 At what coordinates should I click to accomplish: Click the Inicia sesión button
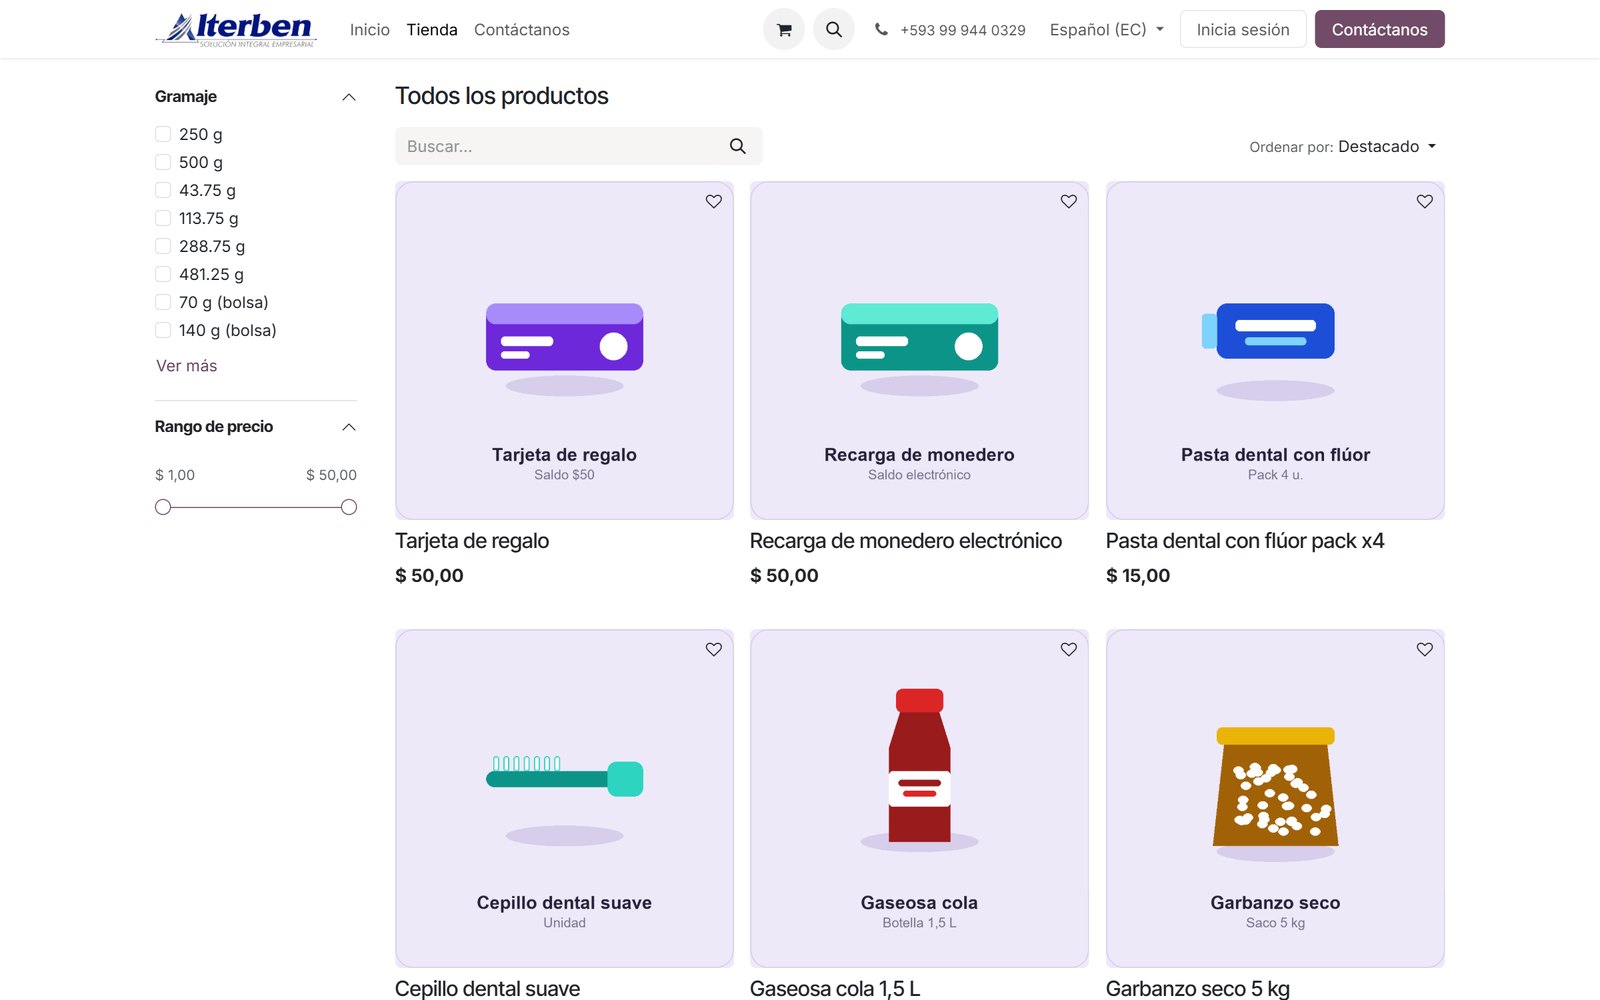(x=1243, y=30)
